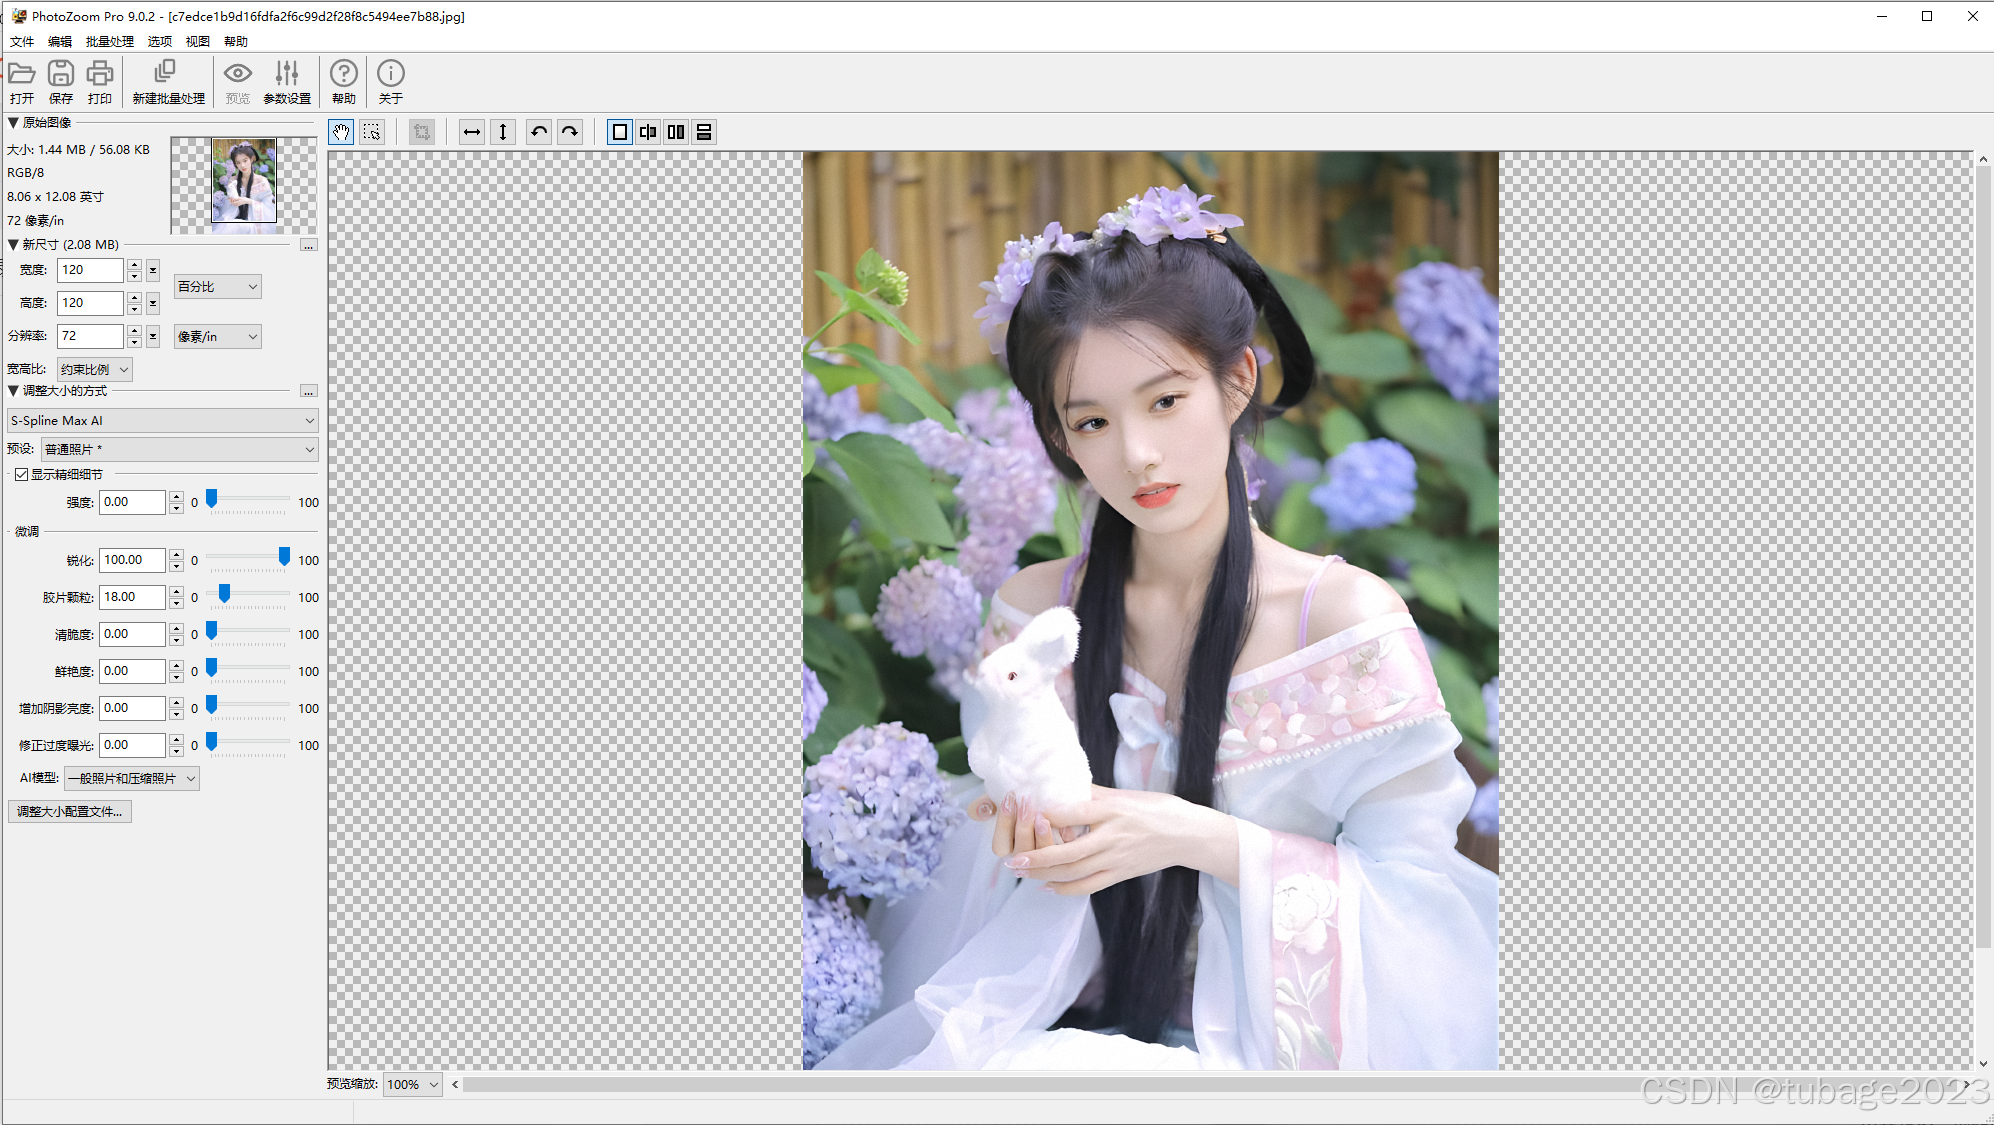Rotate image counterclockwise icon
This screenshot has height=1125, width=1994.
(539, 132)
